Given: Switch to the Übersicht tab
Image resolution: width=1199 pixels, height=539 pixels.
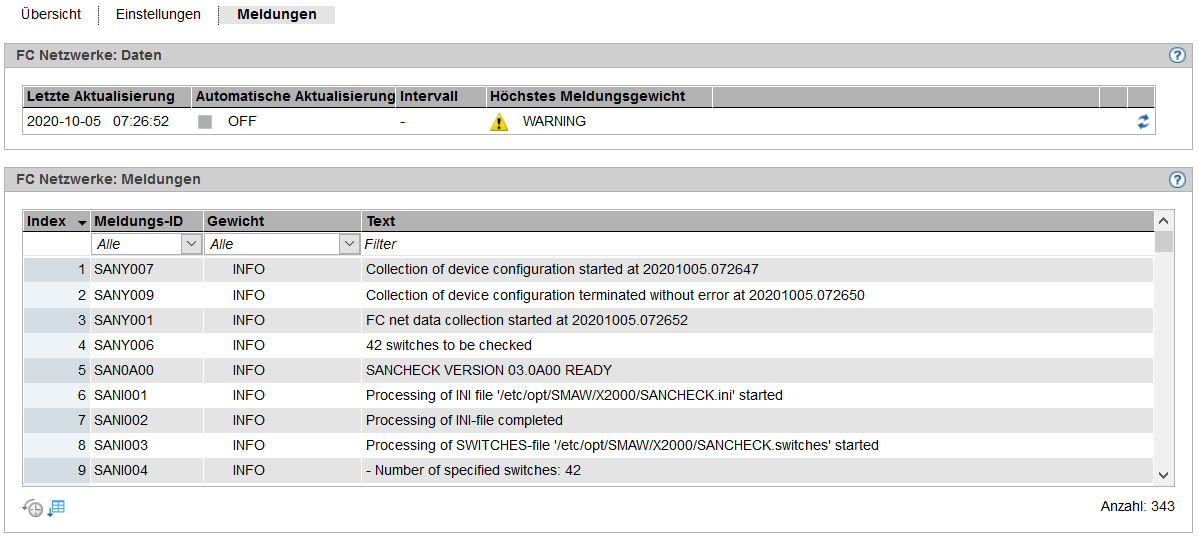Looking at the screenshot, I should pos(51,15).
